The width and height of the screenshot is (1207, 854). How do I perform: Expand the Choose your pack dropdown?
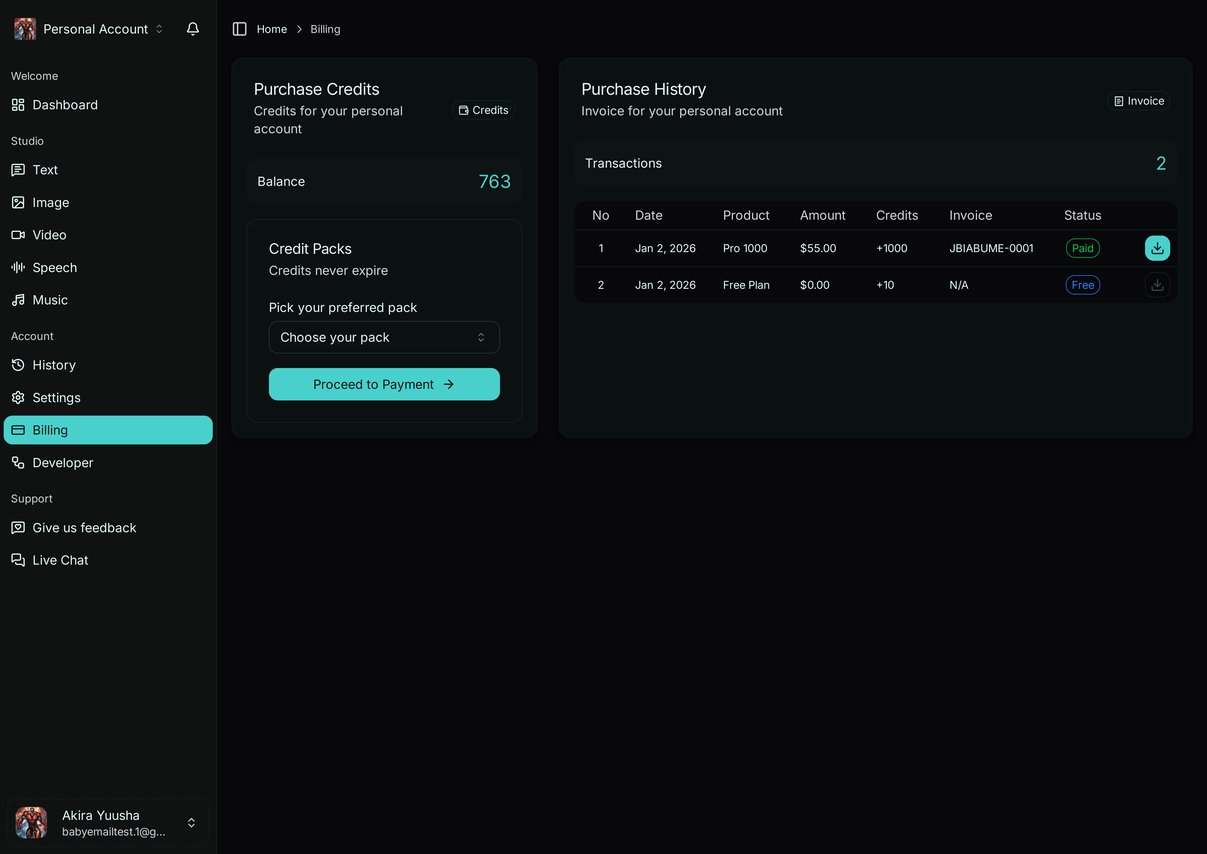pyautogui.click(x=384, y=337)
